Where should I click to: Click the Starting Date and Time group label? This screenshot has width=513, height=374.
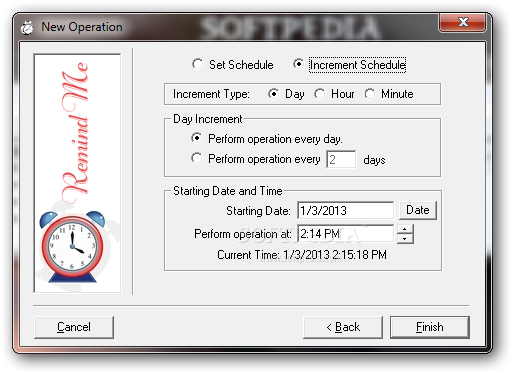click(228, 191)
